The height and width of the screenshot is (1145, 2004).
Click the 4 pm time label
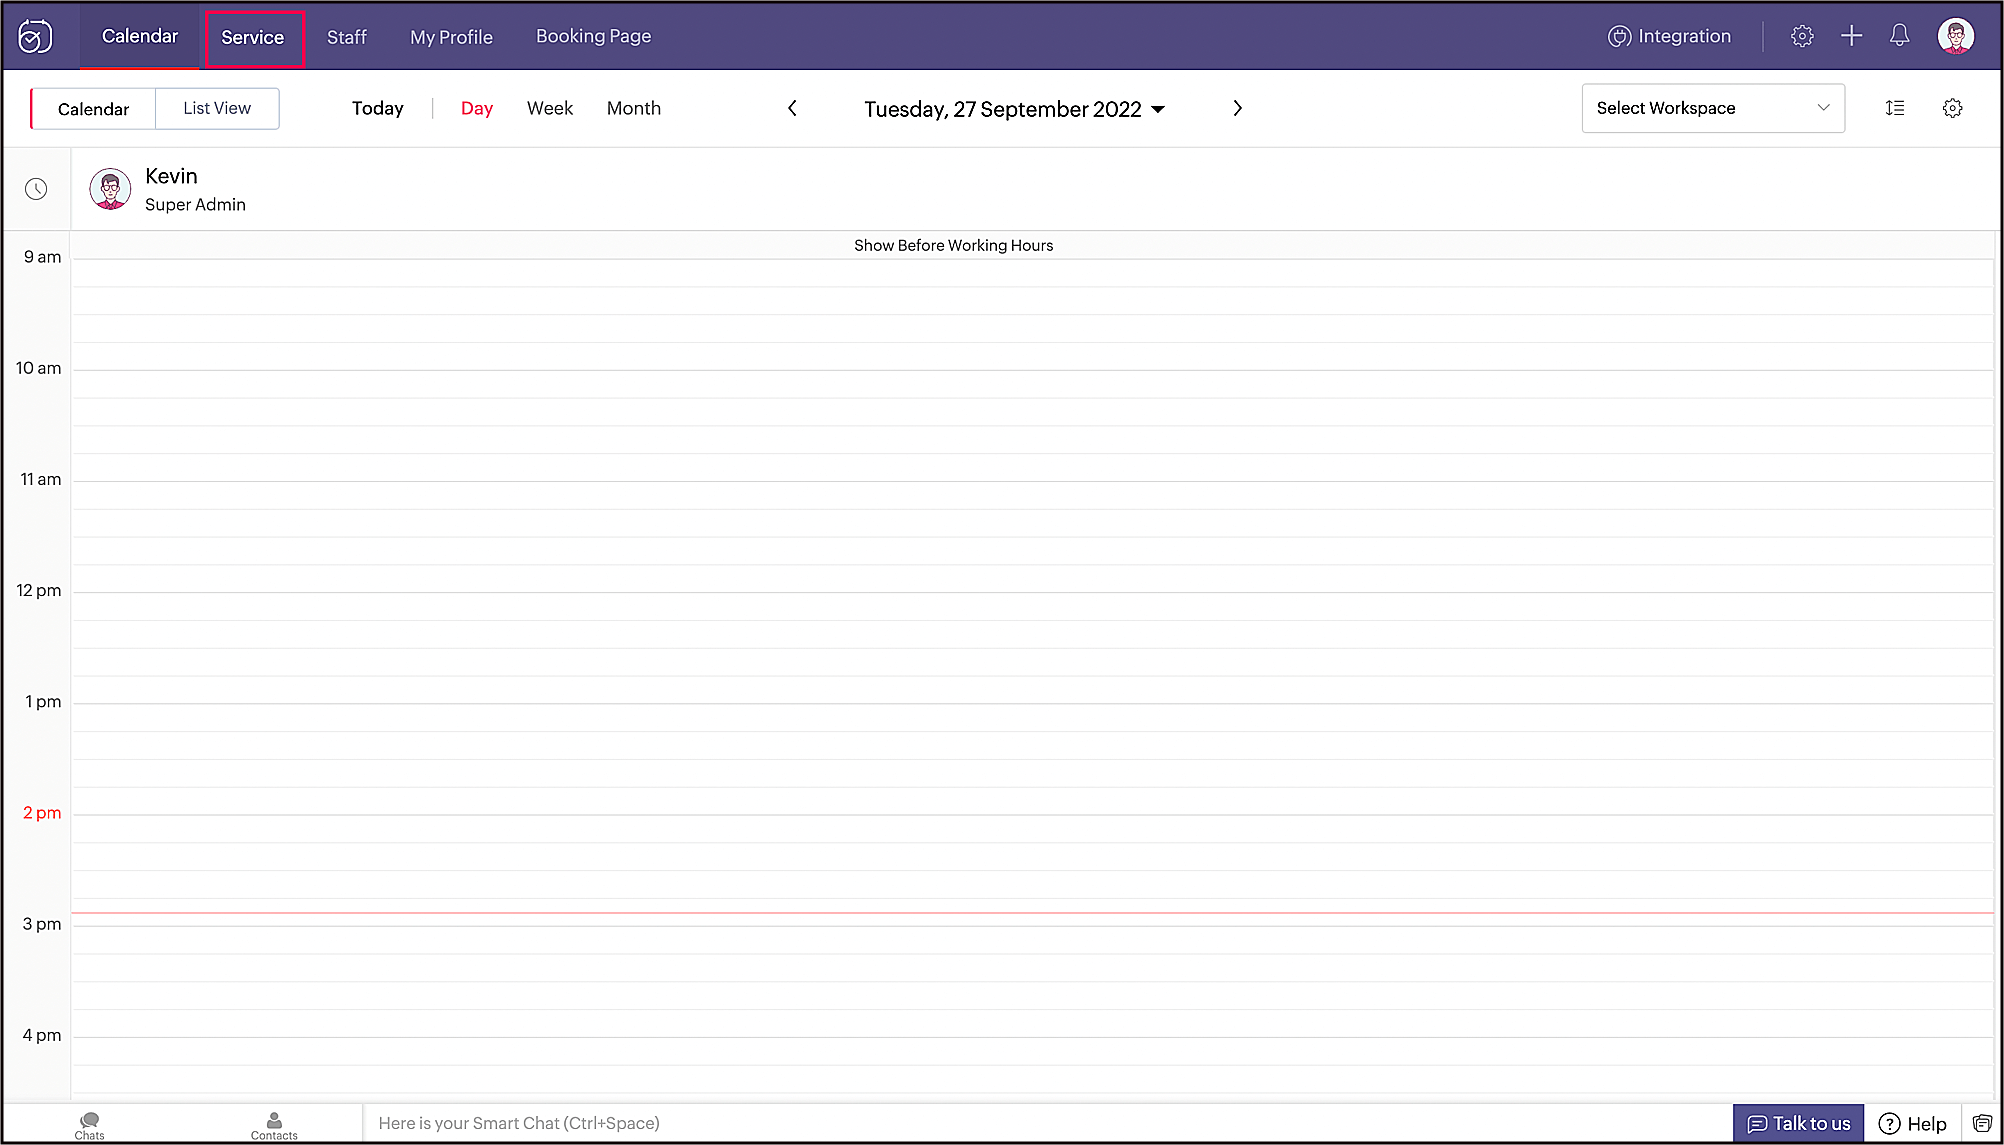42,1035
